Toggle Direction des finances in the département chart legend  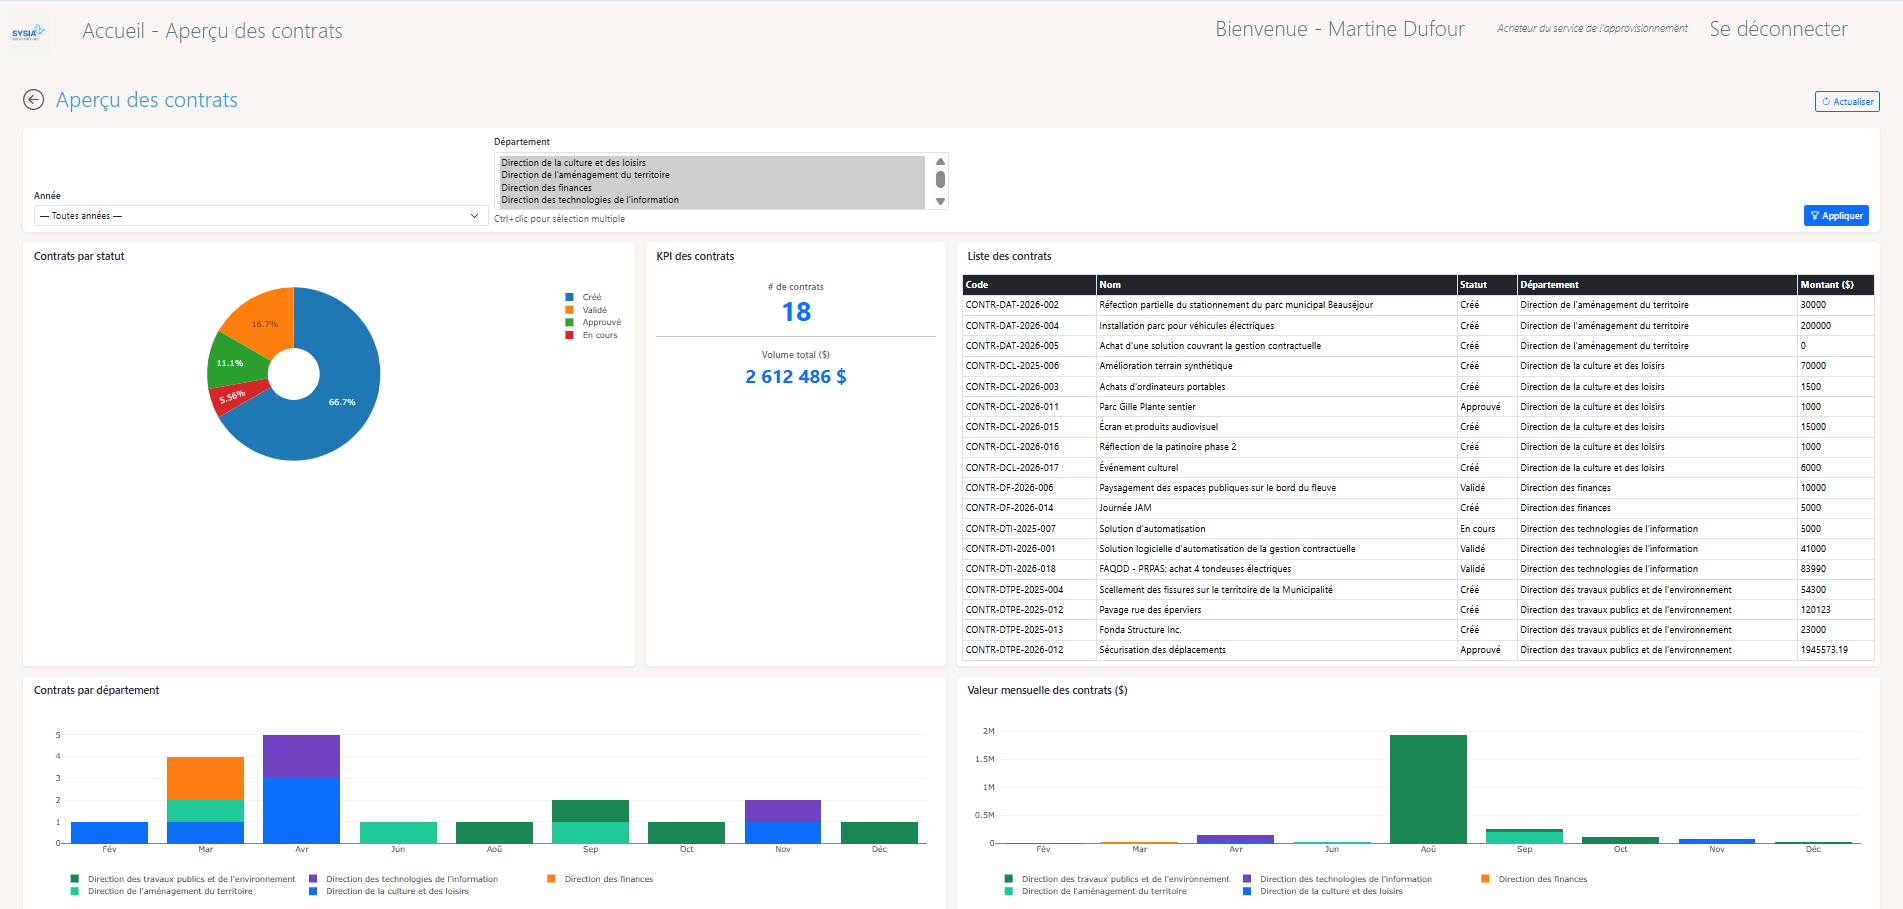point(608,879)
